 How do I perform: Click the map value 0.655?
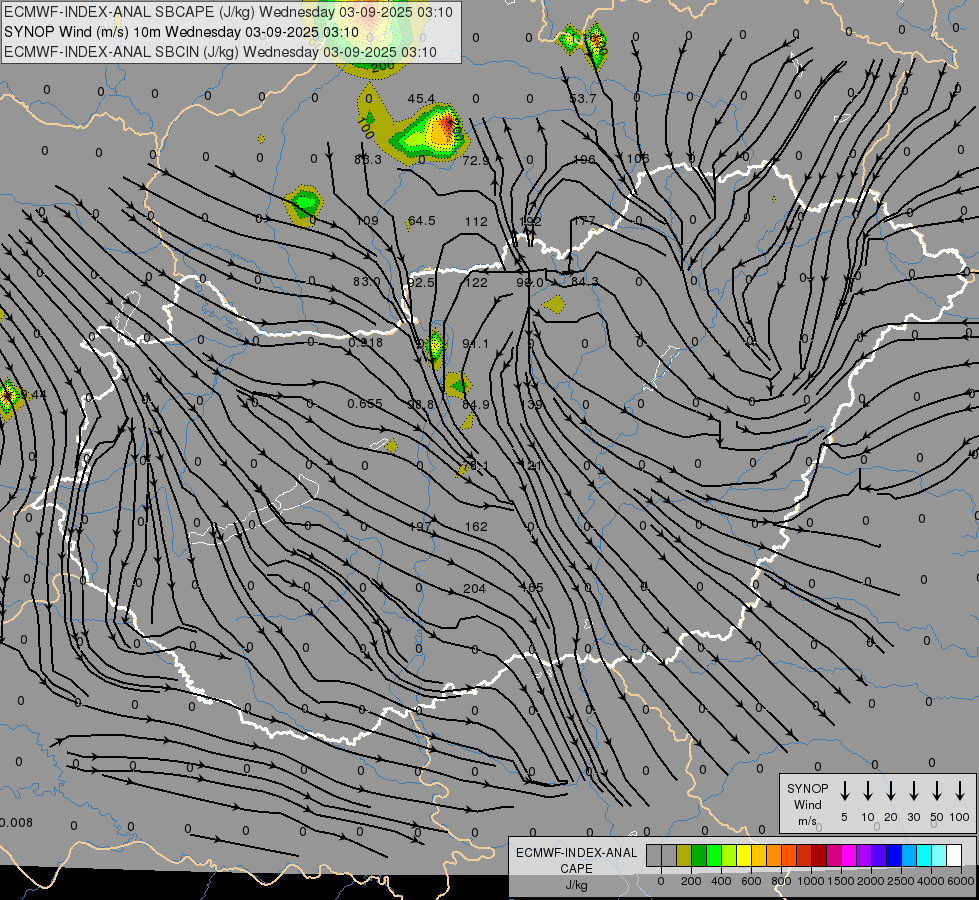click(365, 403)
